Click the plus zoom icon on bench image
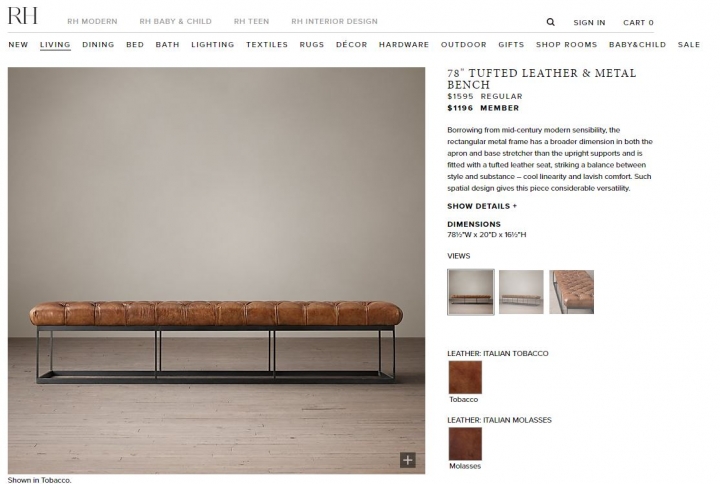The height and width of the screenshot is (484, 720). [407, 460]
